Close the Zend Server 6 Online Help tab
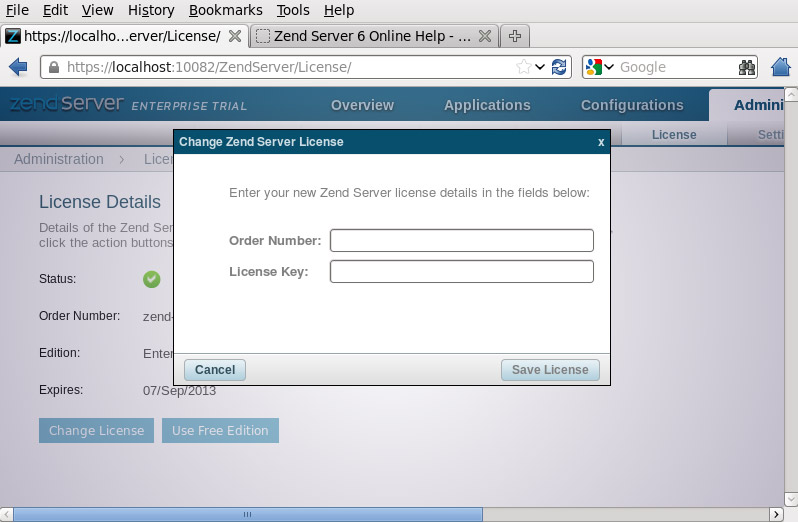The width and height of the screenshot is (798, 523). pyautogui.click(x=485, y=36)
